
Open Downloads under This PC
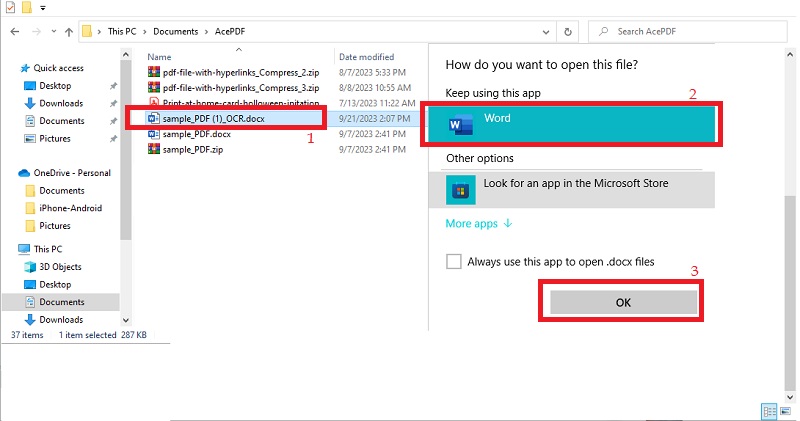point(61,319)
